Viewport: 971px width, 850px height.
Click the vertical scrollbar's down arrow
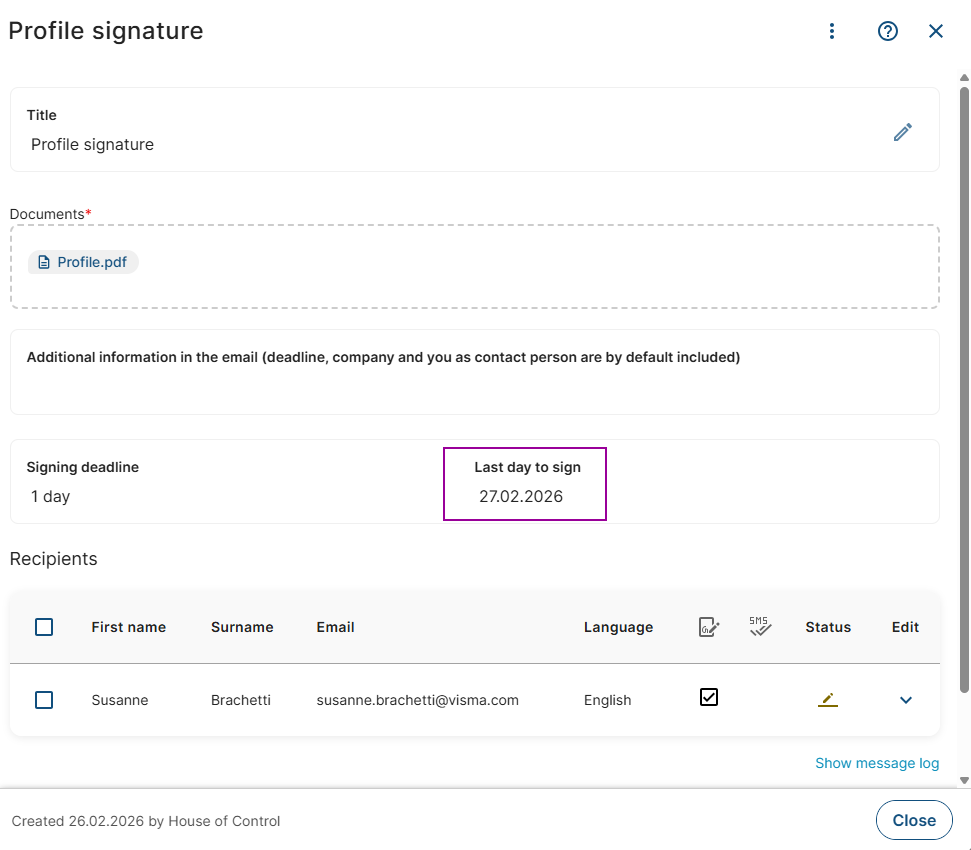964,780
